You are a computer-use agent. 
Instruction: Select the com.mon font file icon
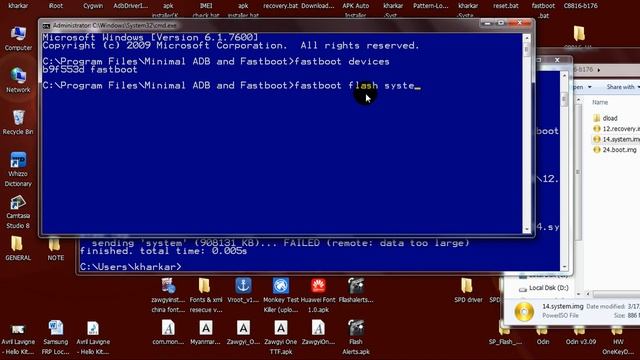tap(168, 333)
